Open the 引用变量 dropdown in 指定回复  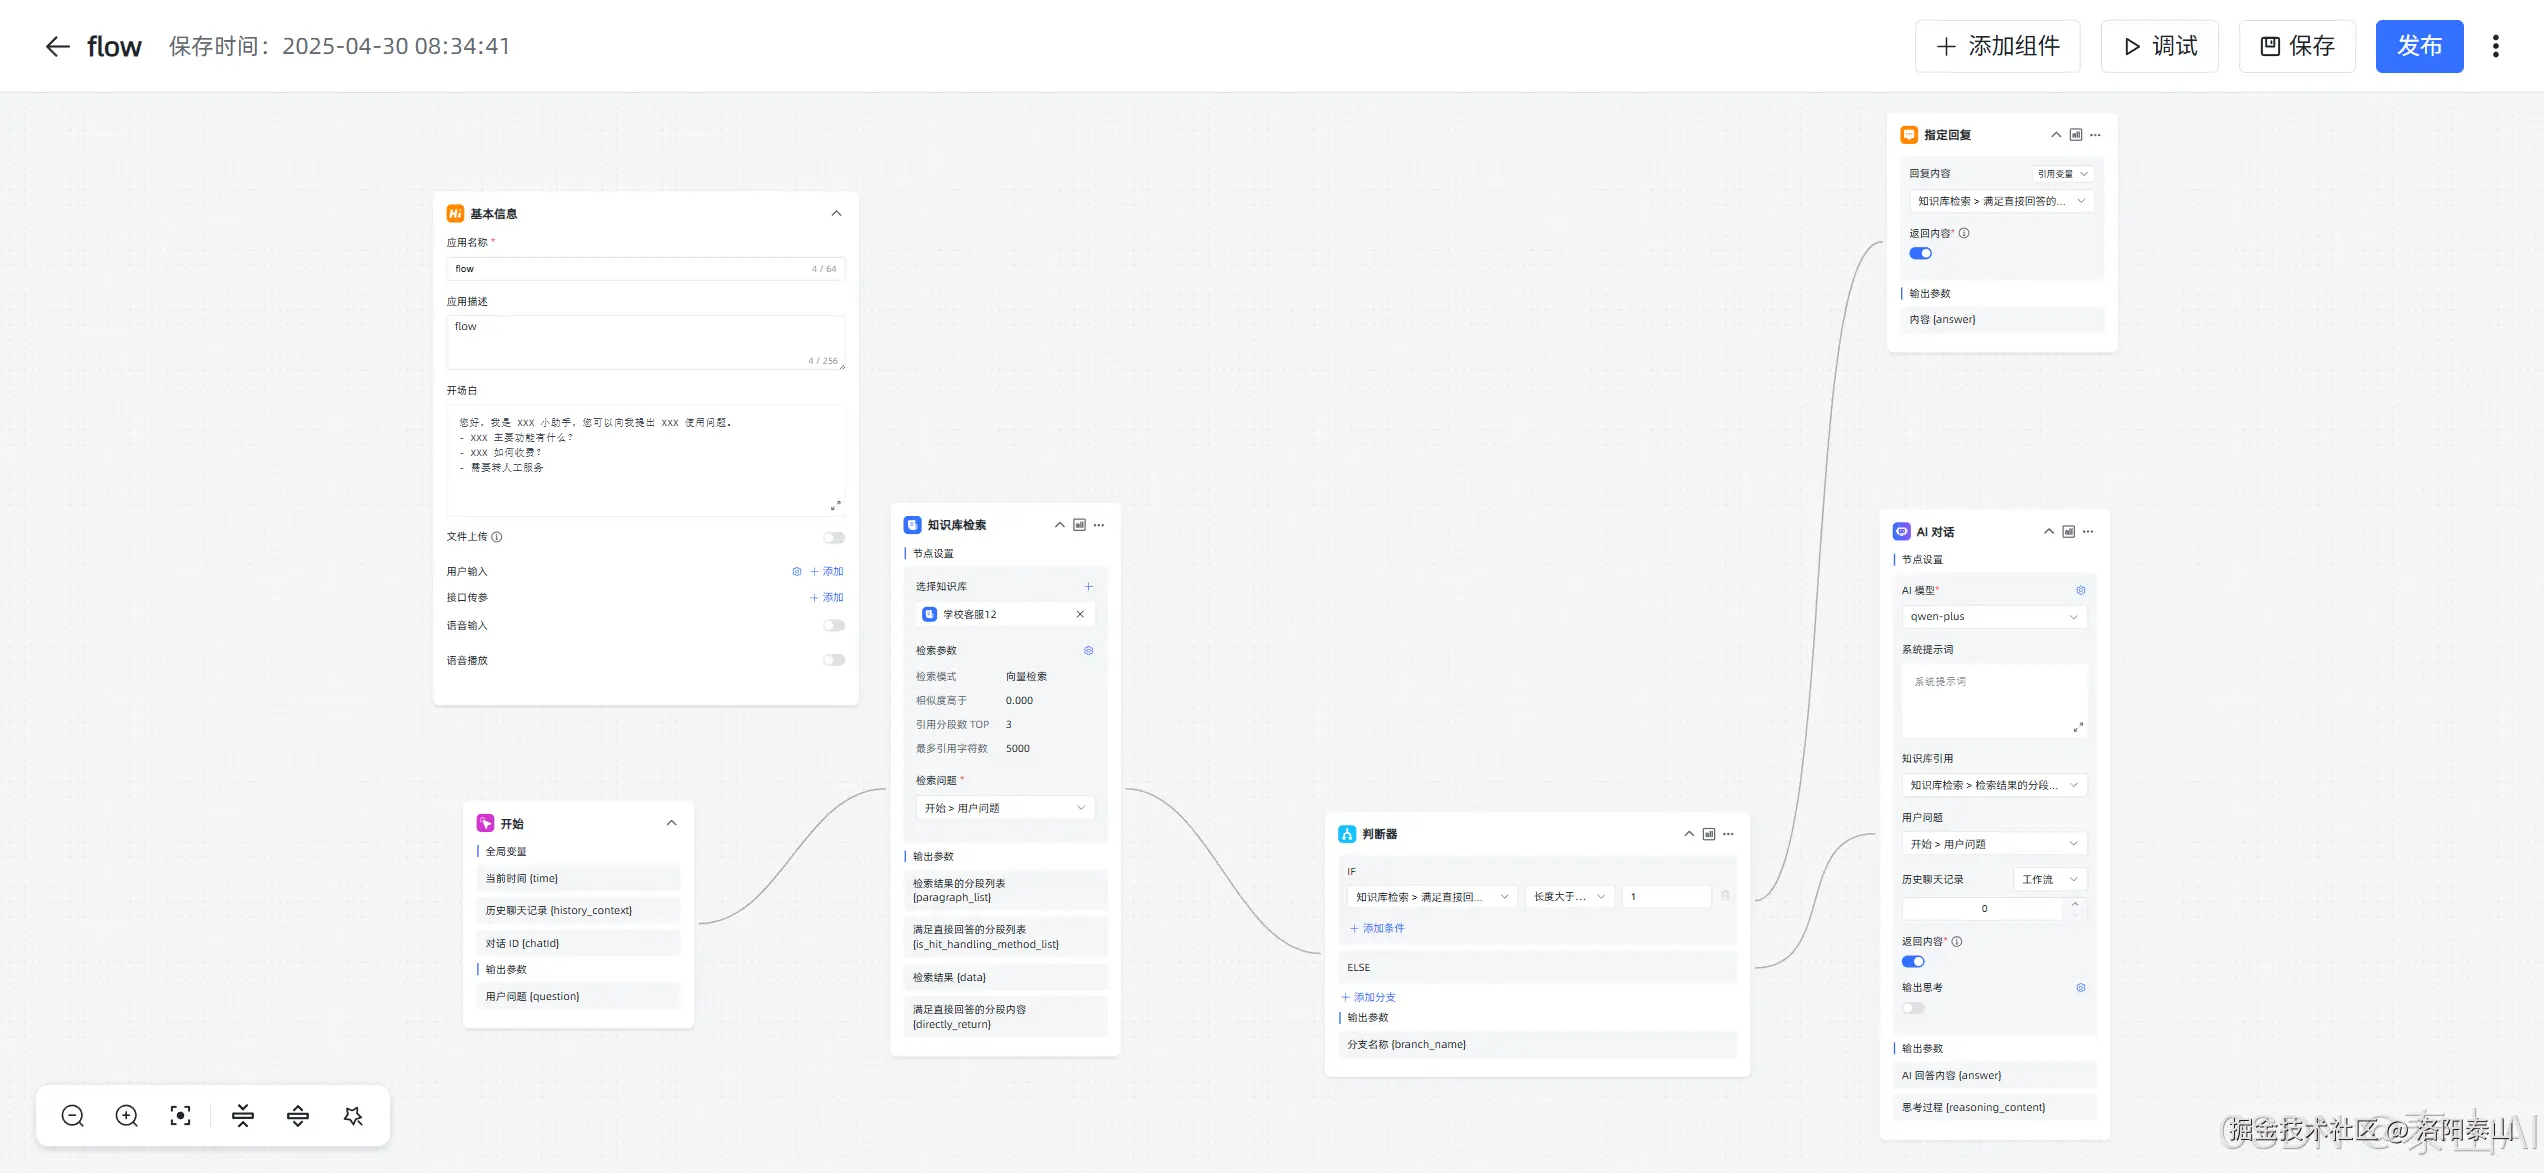point(2063,173)
